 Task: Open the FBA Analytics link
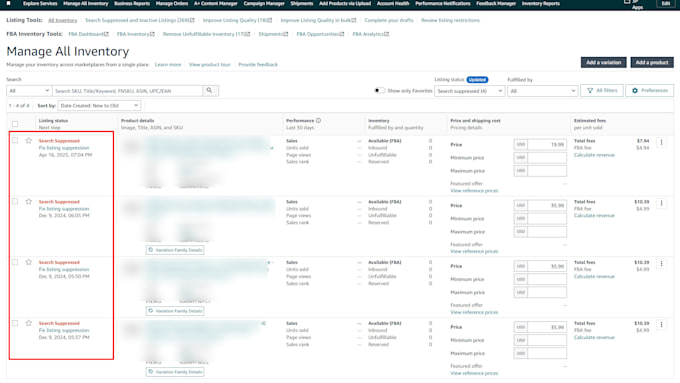[371, 34]
